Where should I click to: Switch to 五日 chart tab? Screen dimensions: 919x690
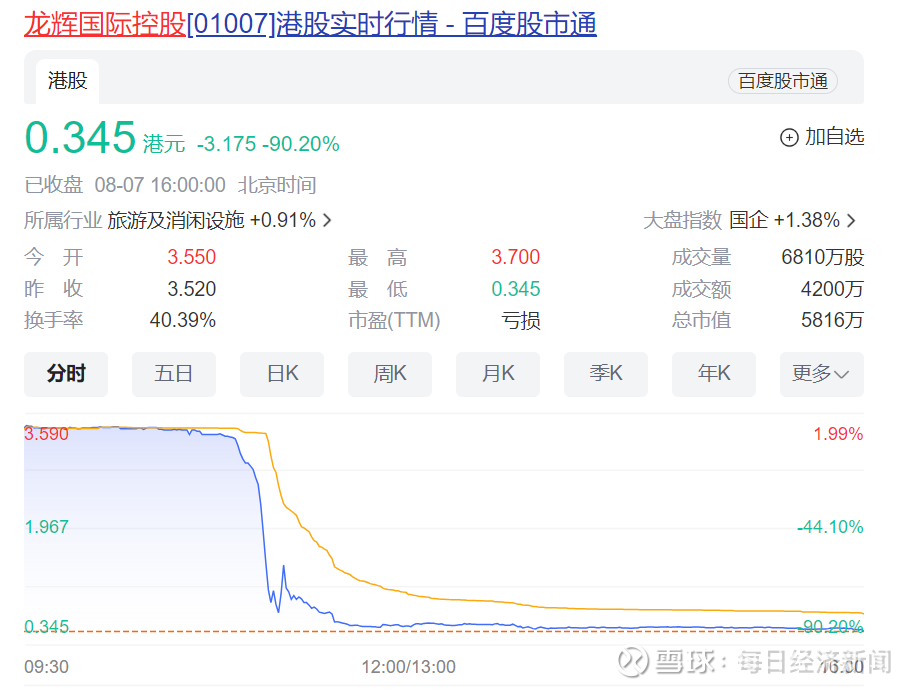(x=174, y=374)
